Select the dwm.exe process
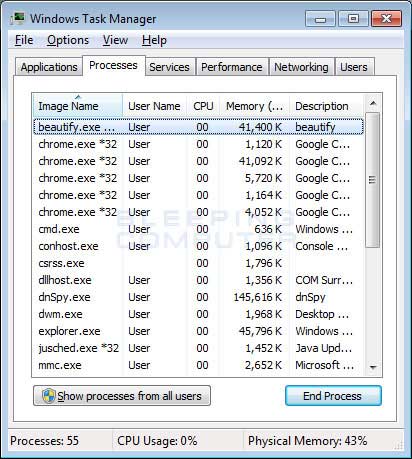The width and height of the screenshot is (412, 459). point(198,314)
